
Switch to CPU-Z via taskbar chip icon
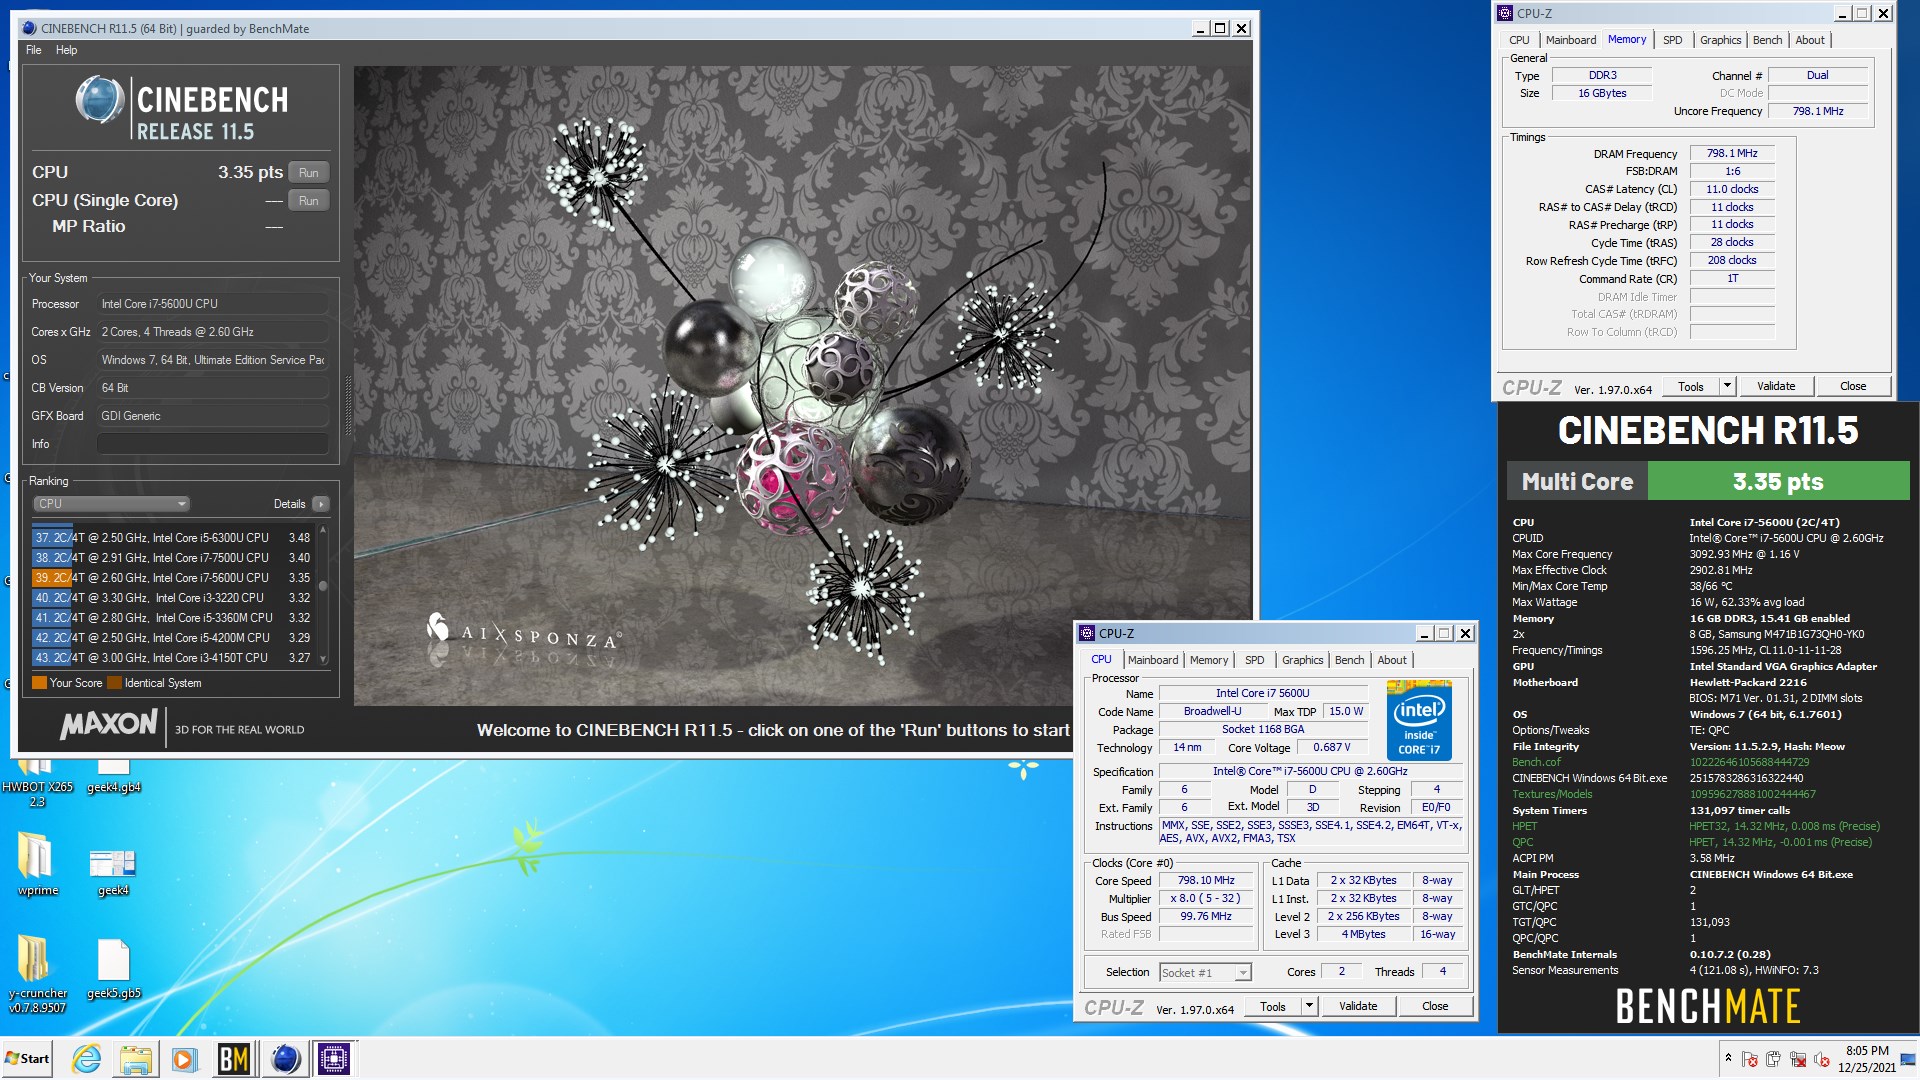334,1058
